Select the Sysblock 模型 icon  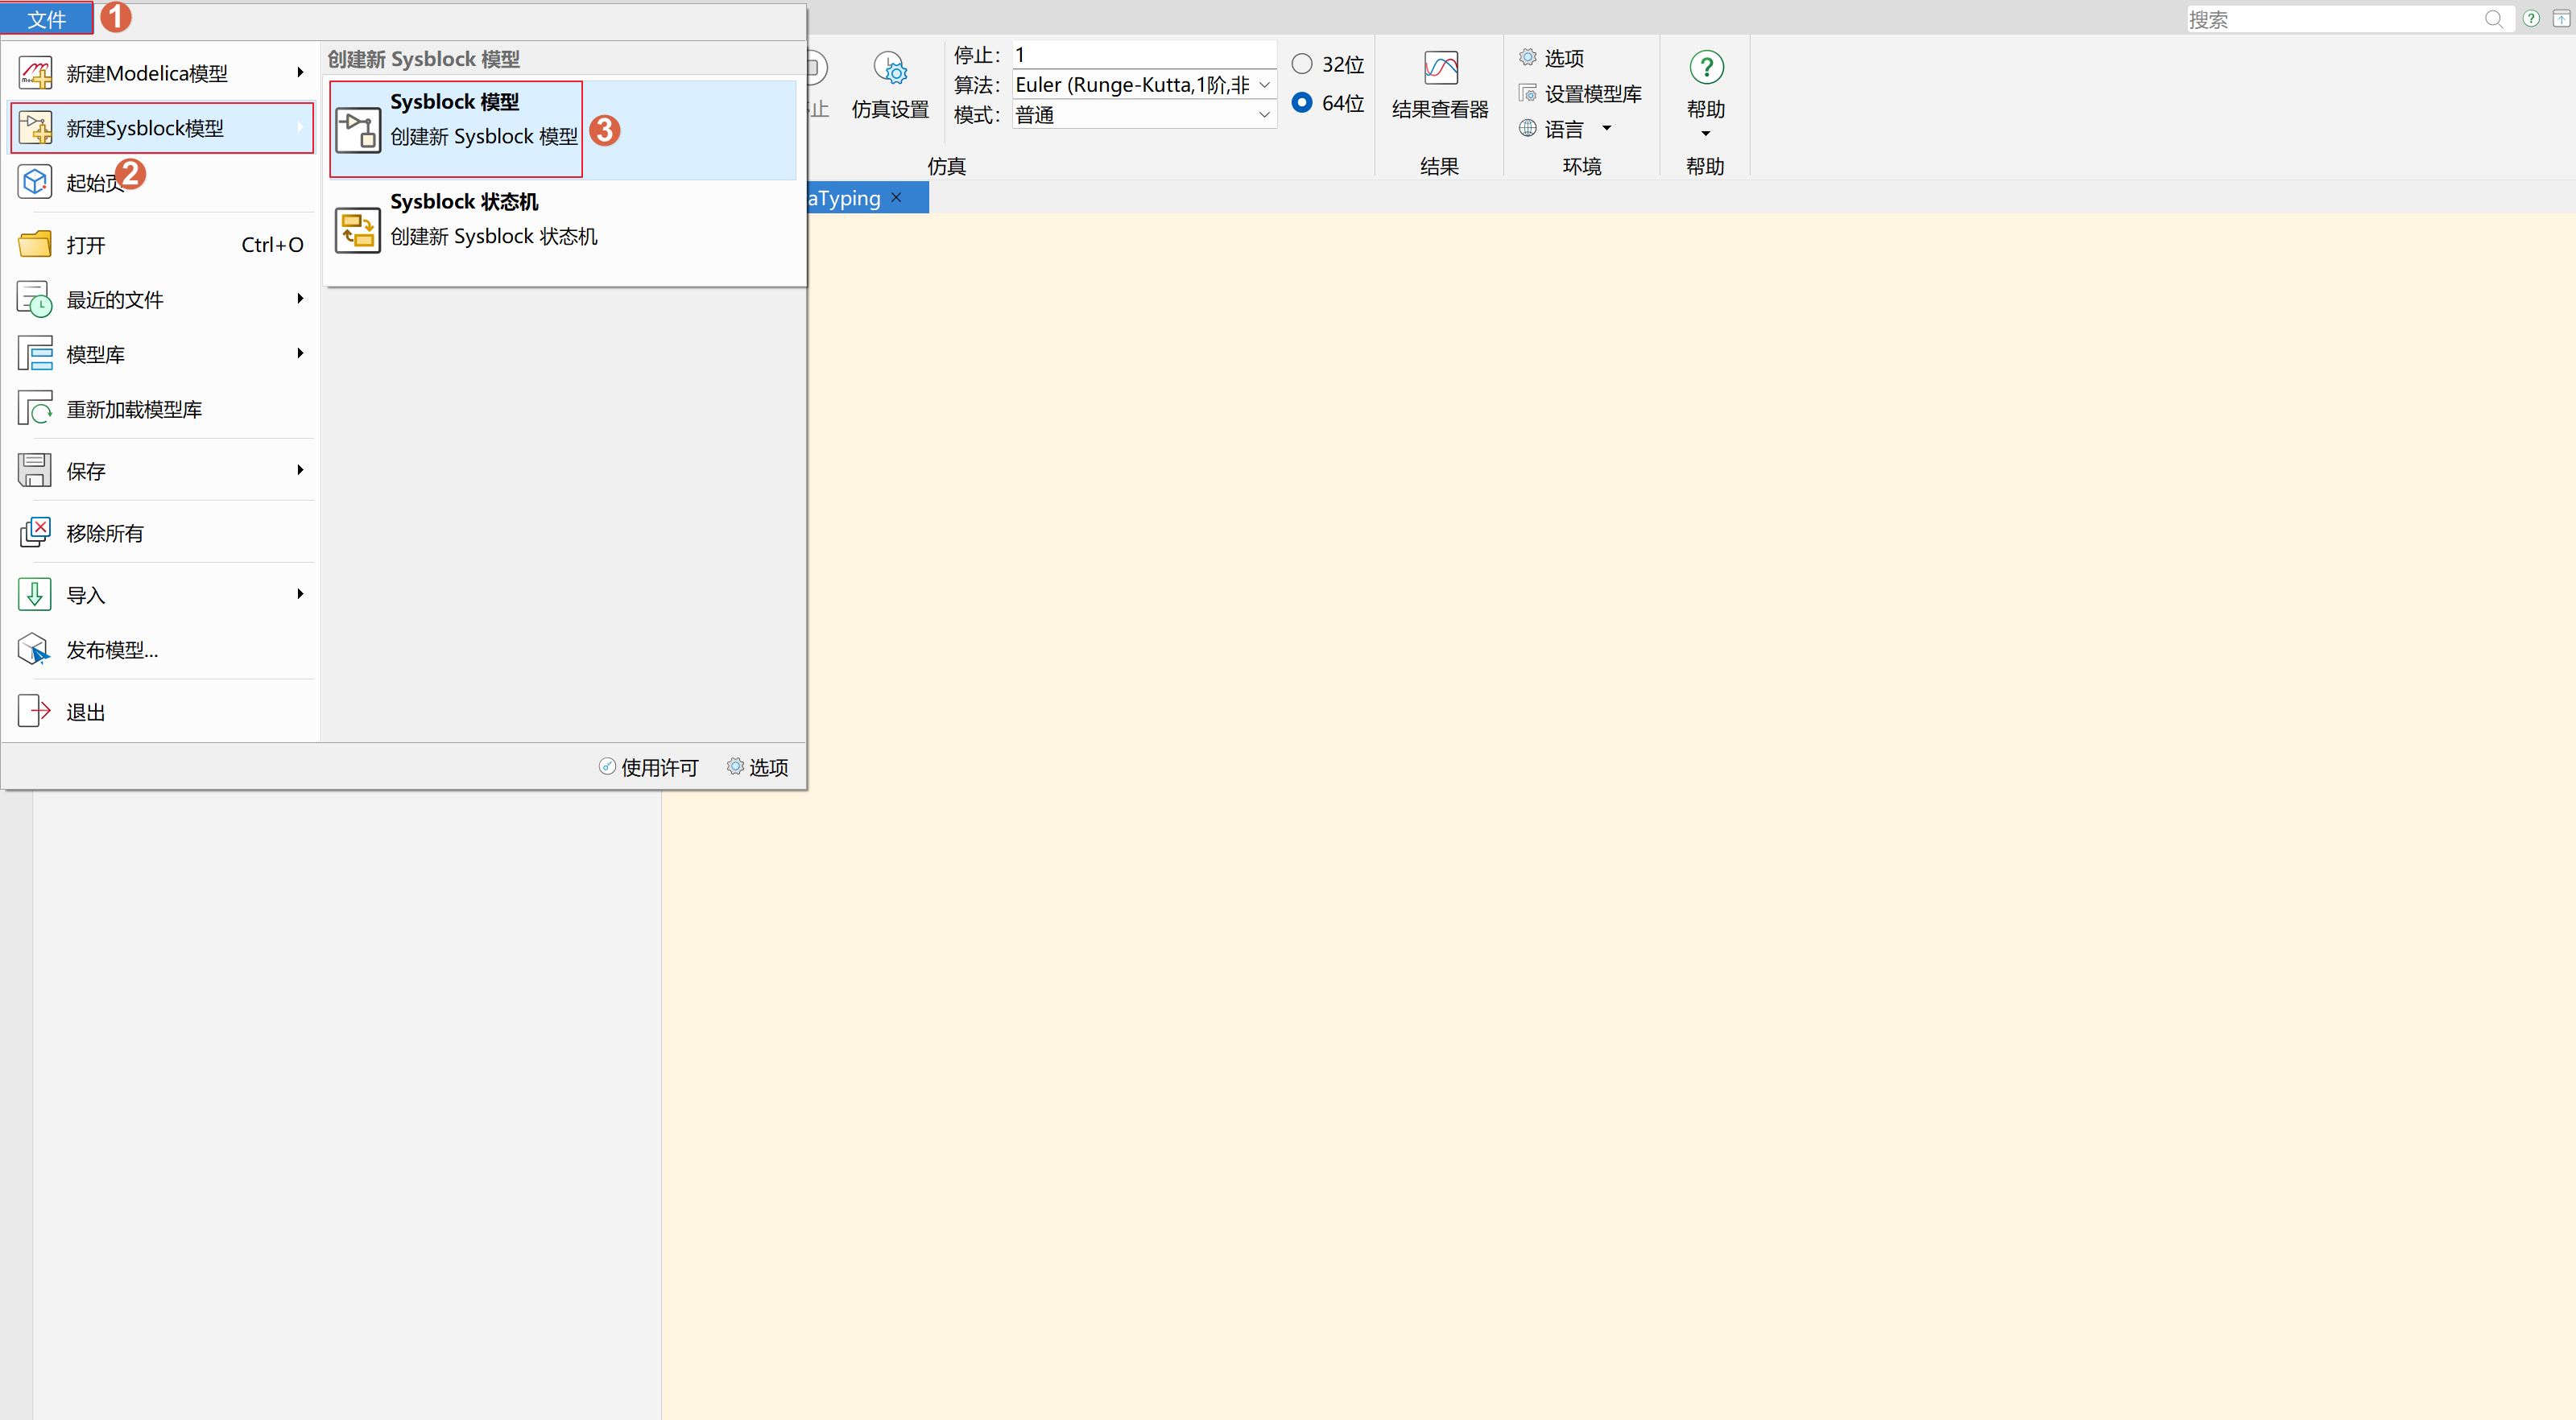357,130
